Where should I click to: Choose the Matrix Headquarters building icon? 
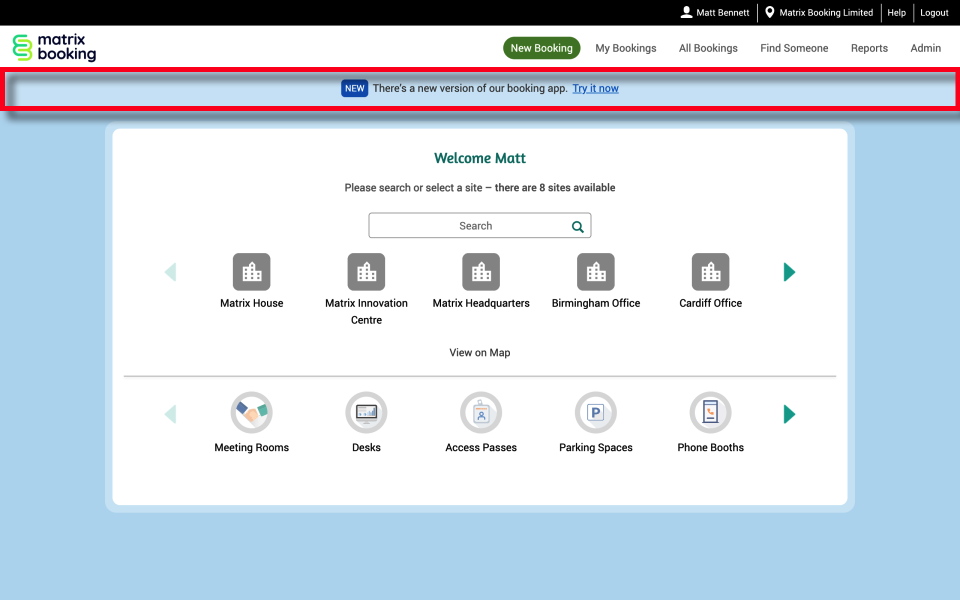pyautogui.click(x=481, y=272)
